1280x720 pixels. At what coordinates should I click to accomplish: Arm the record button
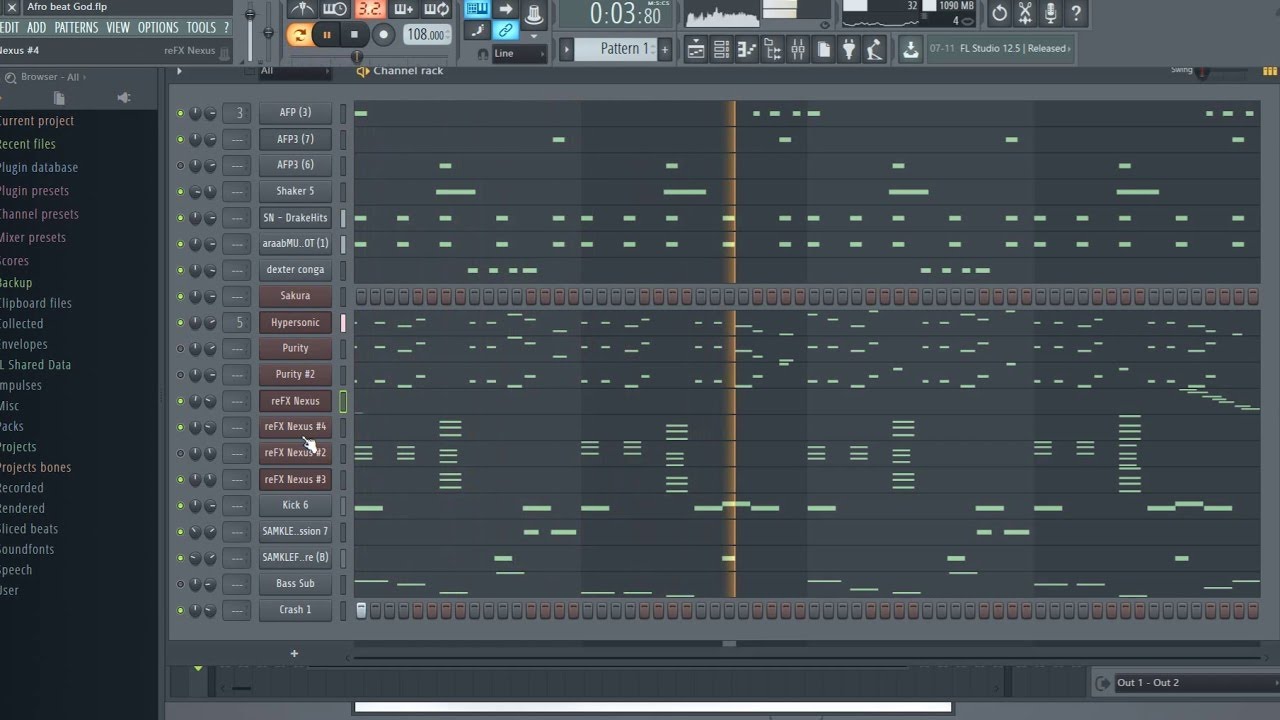383,34
